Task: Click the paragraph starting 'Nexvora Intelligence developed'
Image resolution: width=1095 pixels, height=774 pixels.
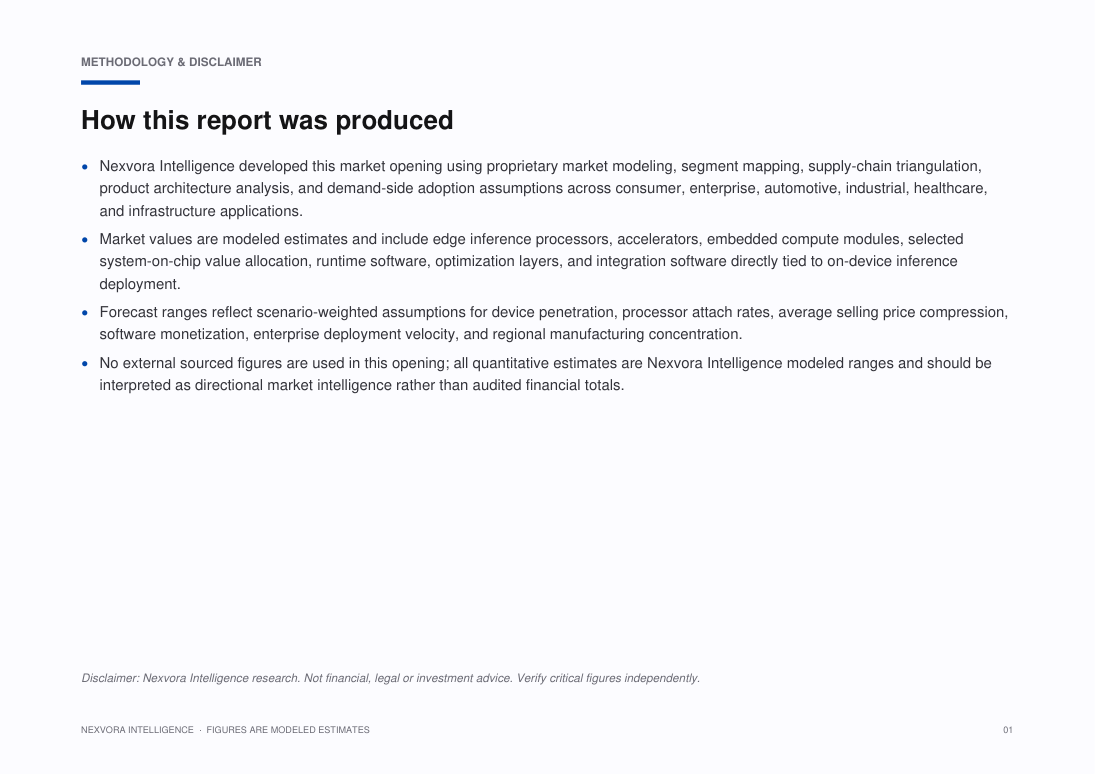Action: (543, 189)
